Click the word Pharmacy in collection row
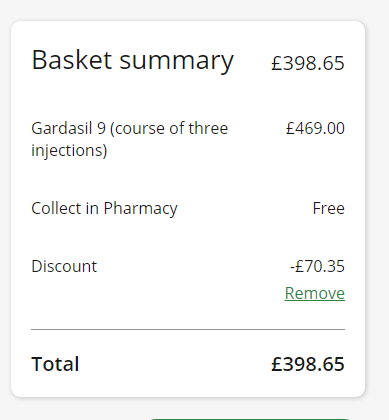This screenshot has height=420, width=389. click(140, 209)
